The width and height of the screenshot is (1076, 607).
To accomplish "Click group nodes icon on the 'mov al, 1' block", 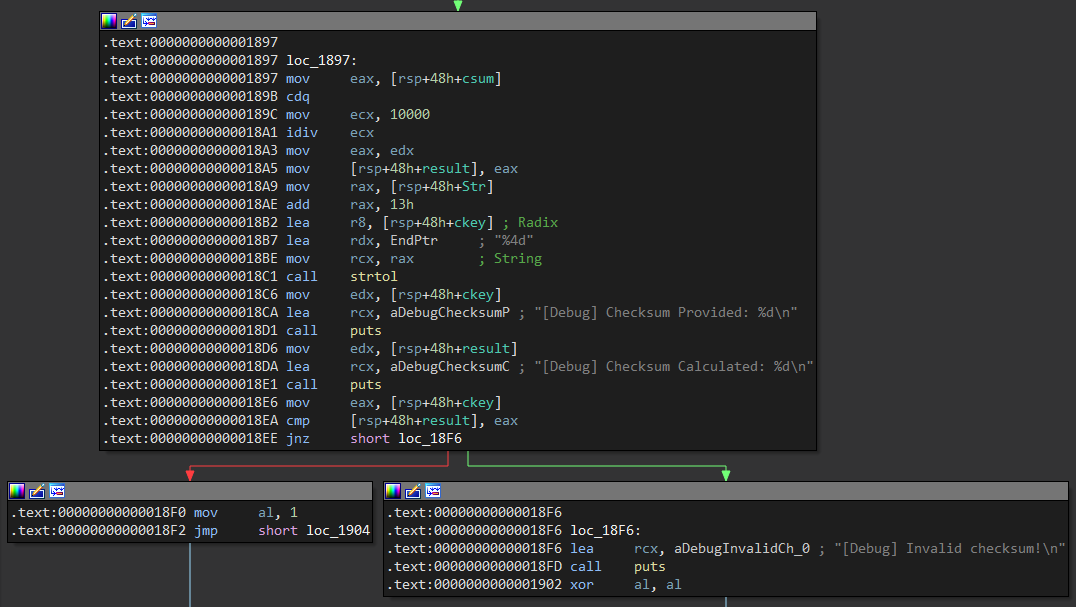I will click(x=57, y=491).
